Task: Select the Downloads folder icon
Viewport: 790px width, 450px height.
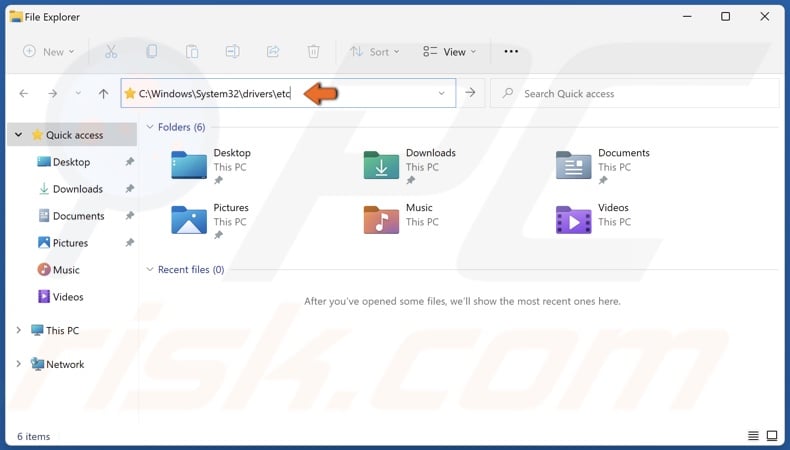Action: point(381,165)
